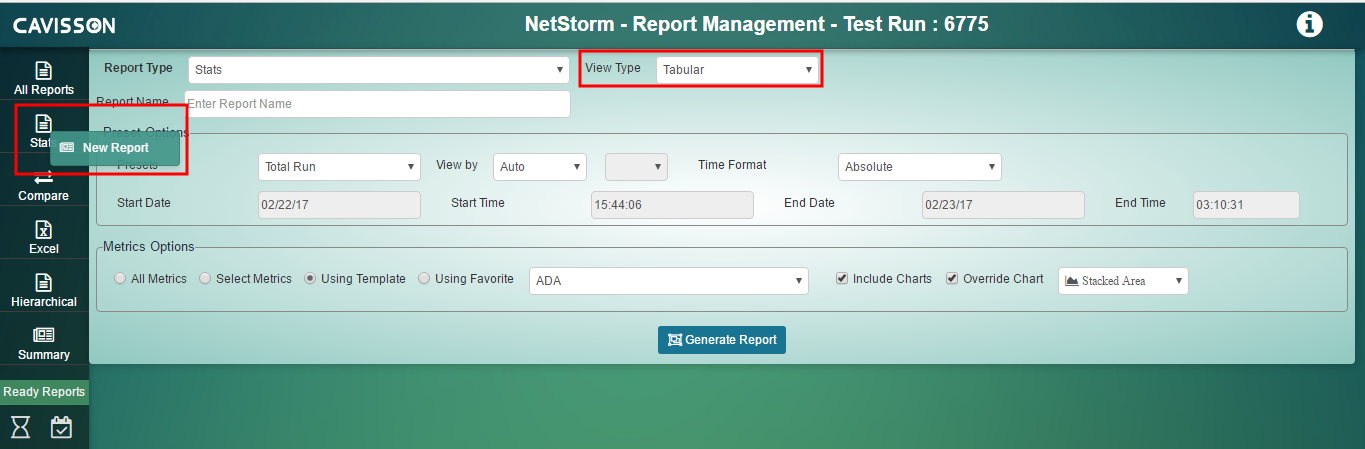Open the Stacked Area chart type dropdown

coord(1123,281)
